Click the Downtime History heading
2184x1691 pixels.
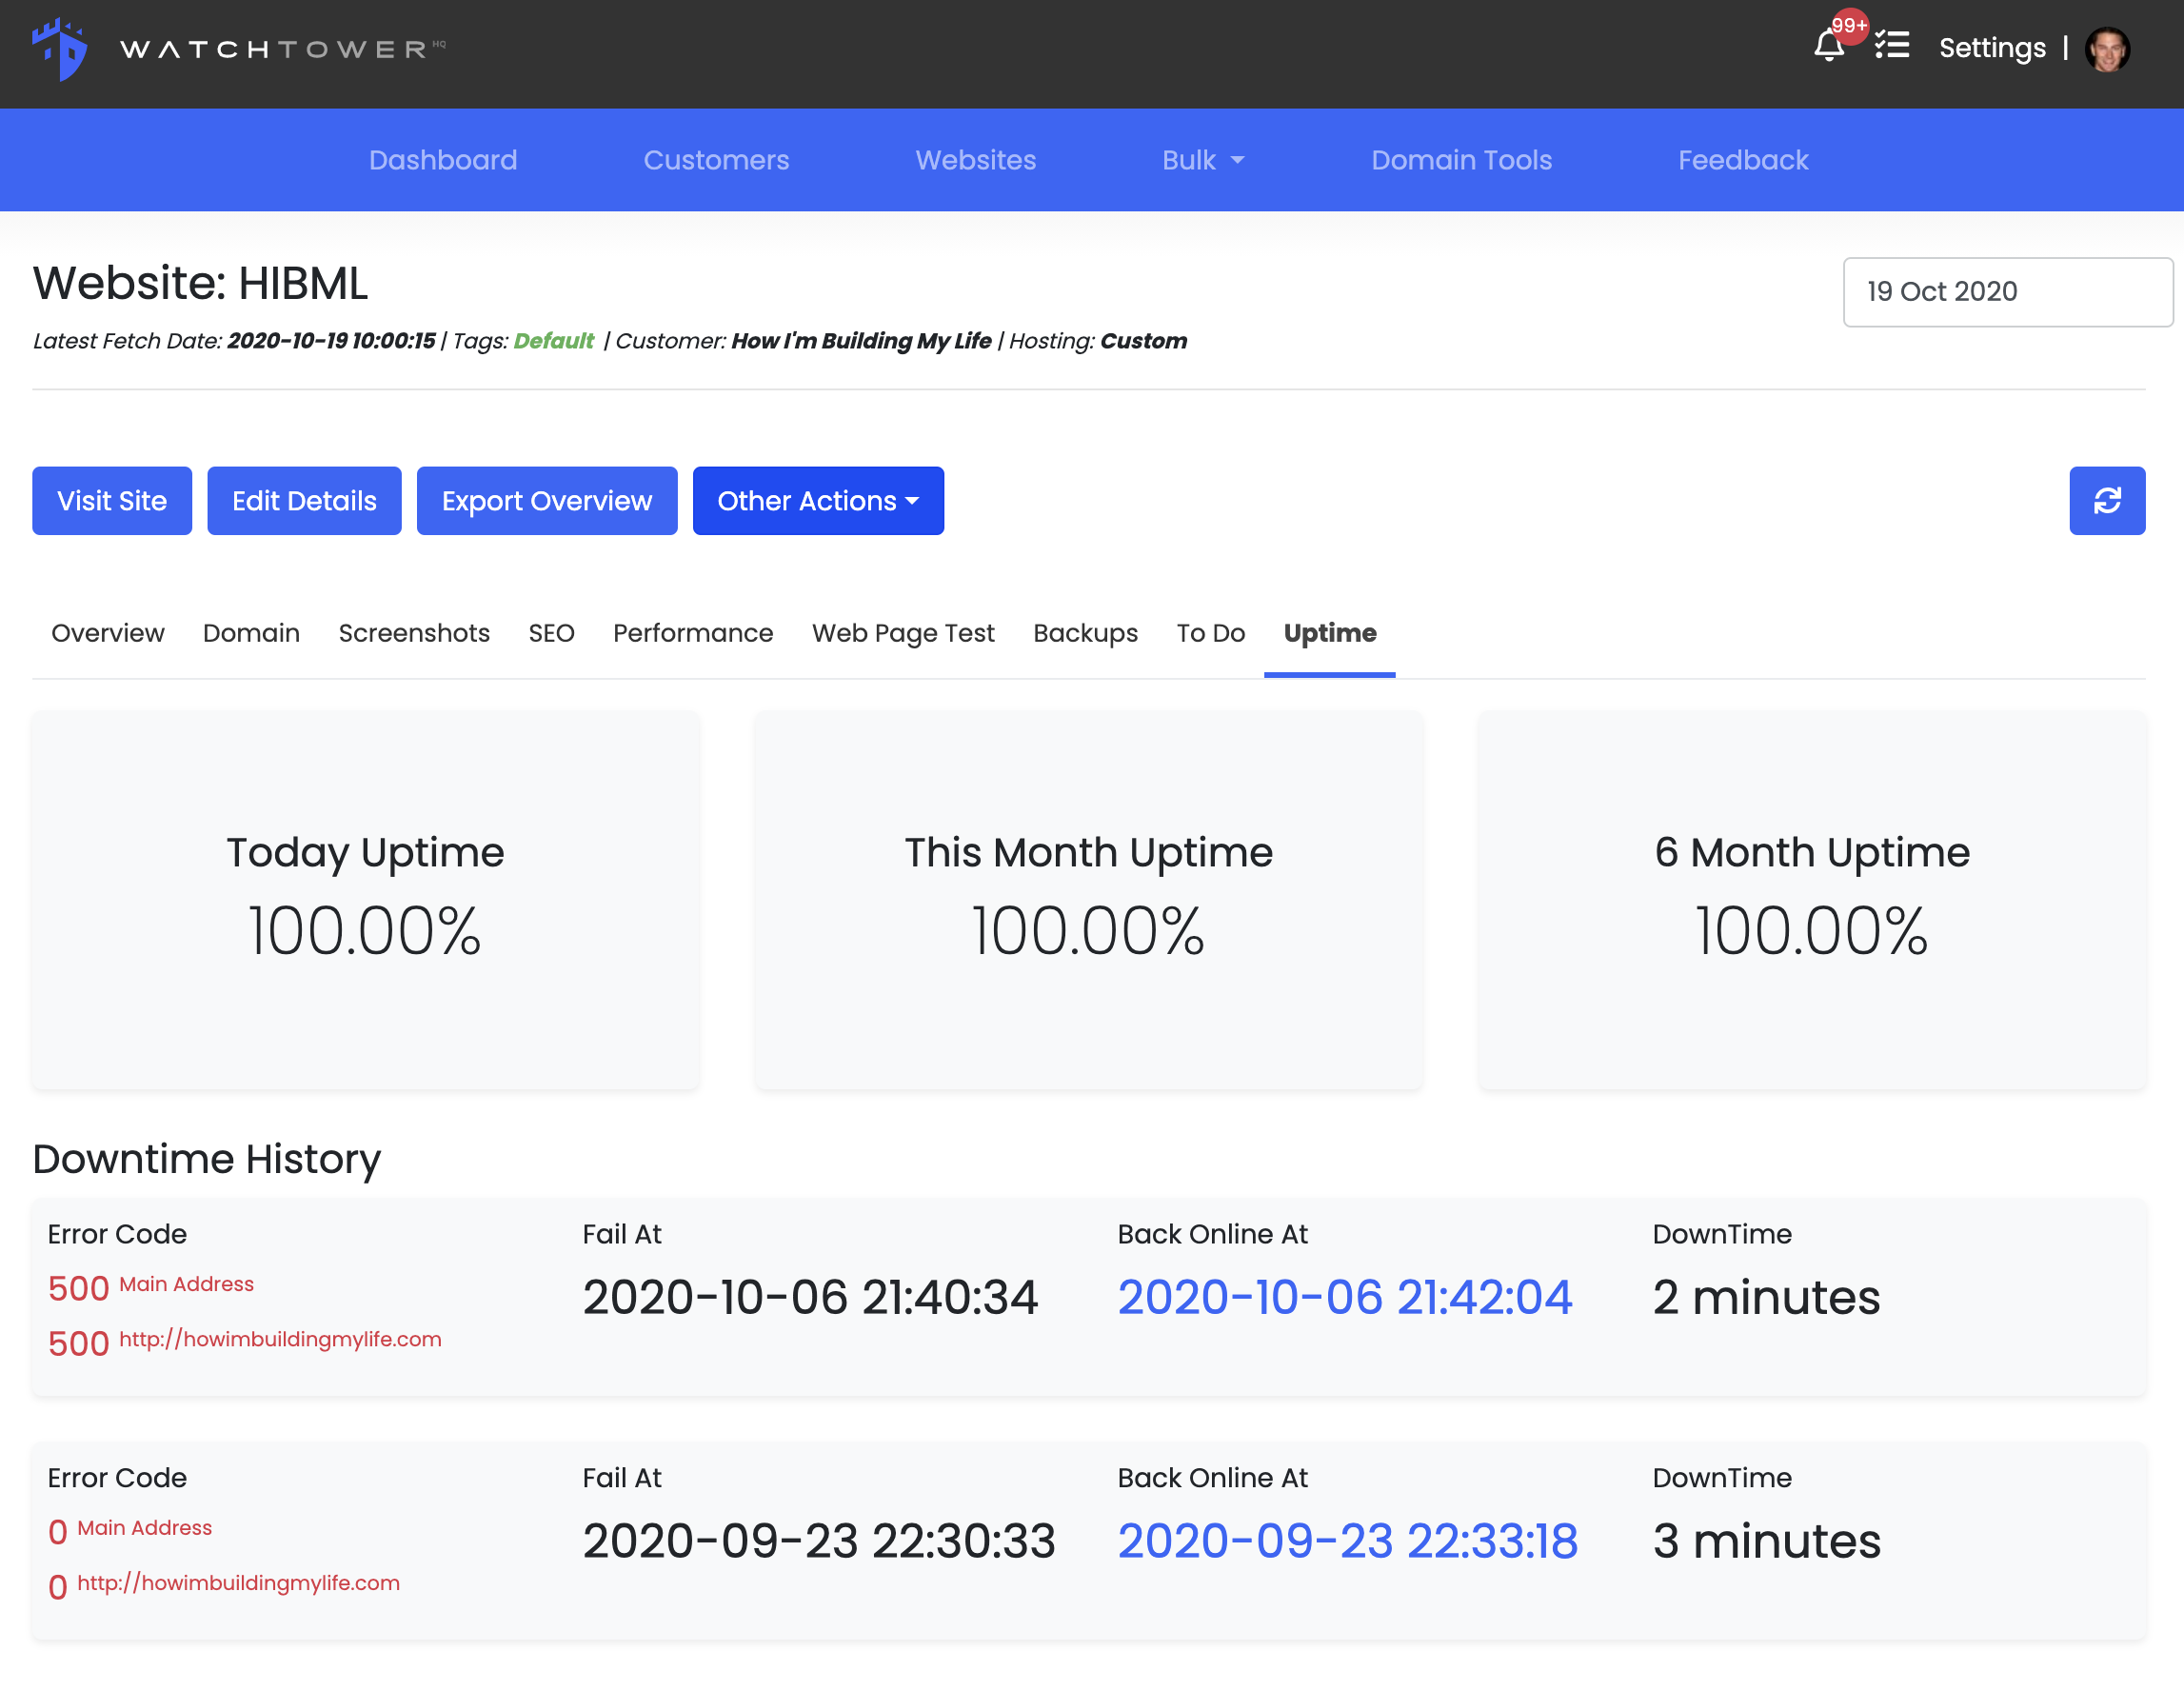(207, 1159)
